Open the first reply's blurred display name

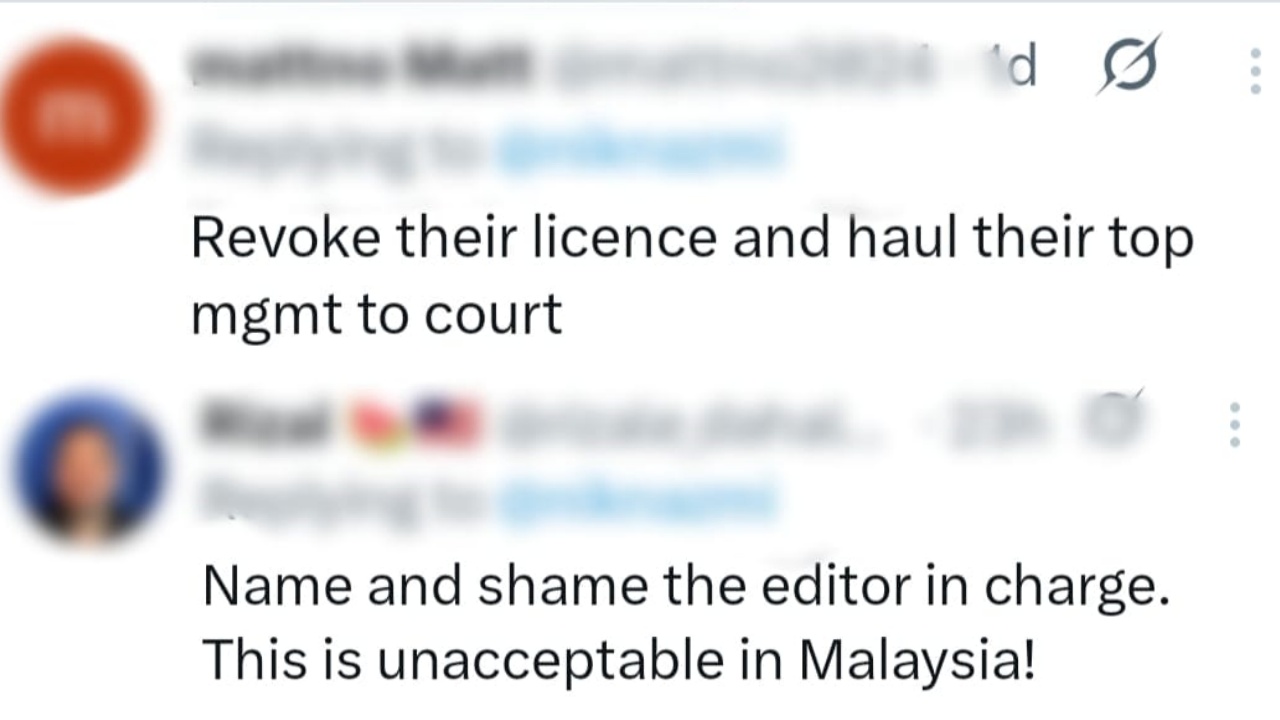pyautogui.click(x=362, y=67)
